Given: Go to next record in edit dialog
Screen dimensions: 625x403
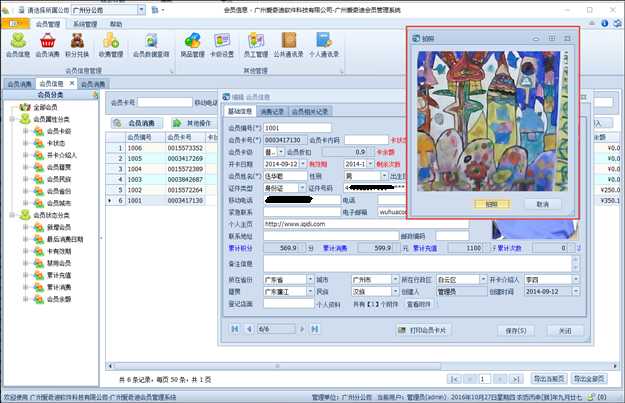Looking at the screenshot, I should [x=302, y=329].
